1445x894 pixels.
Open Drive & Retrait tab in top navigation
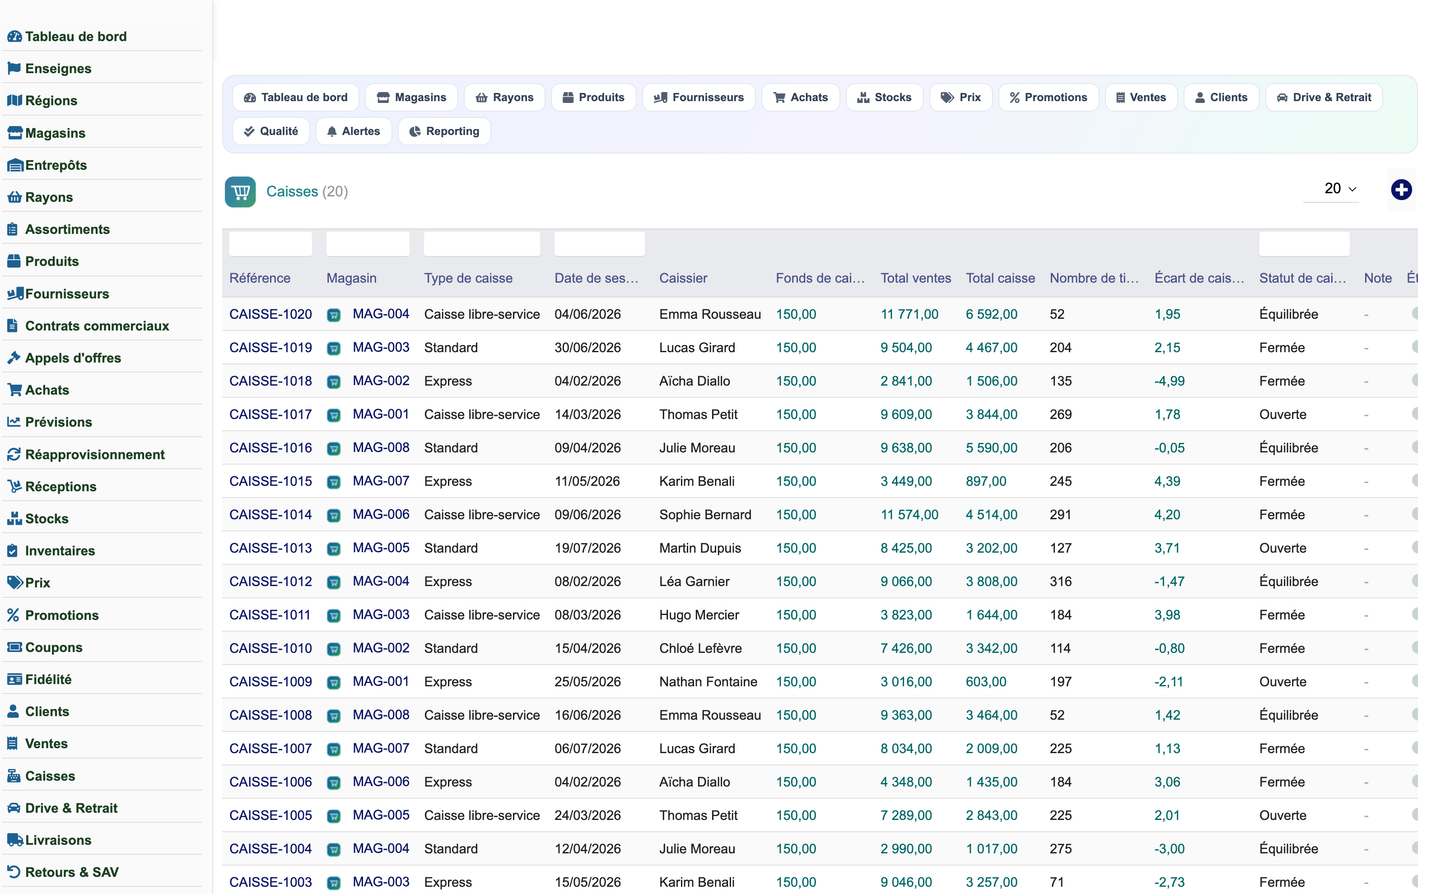pos(1324,97)
